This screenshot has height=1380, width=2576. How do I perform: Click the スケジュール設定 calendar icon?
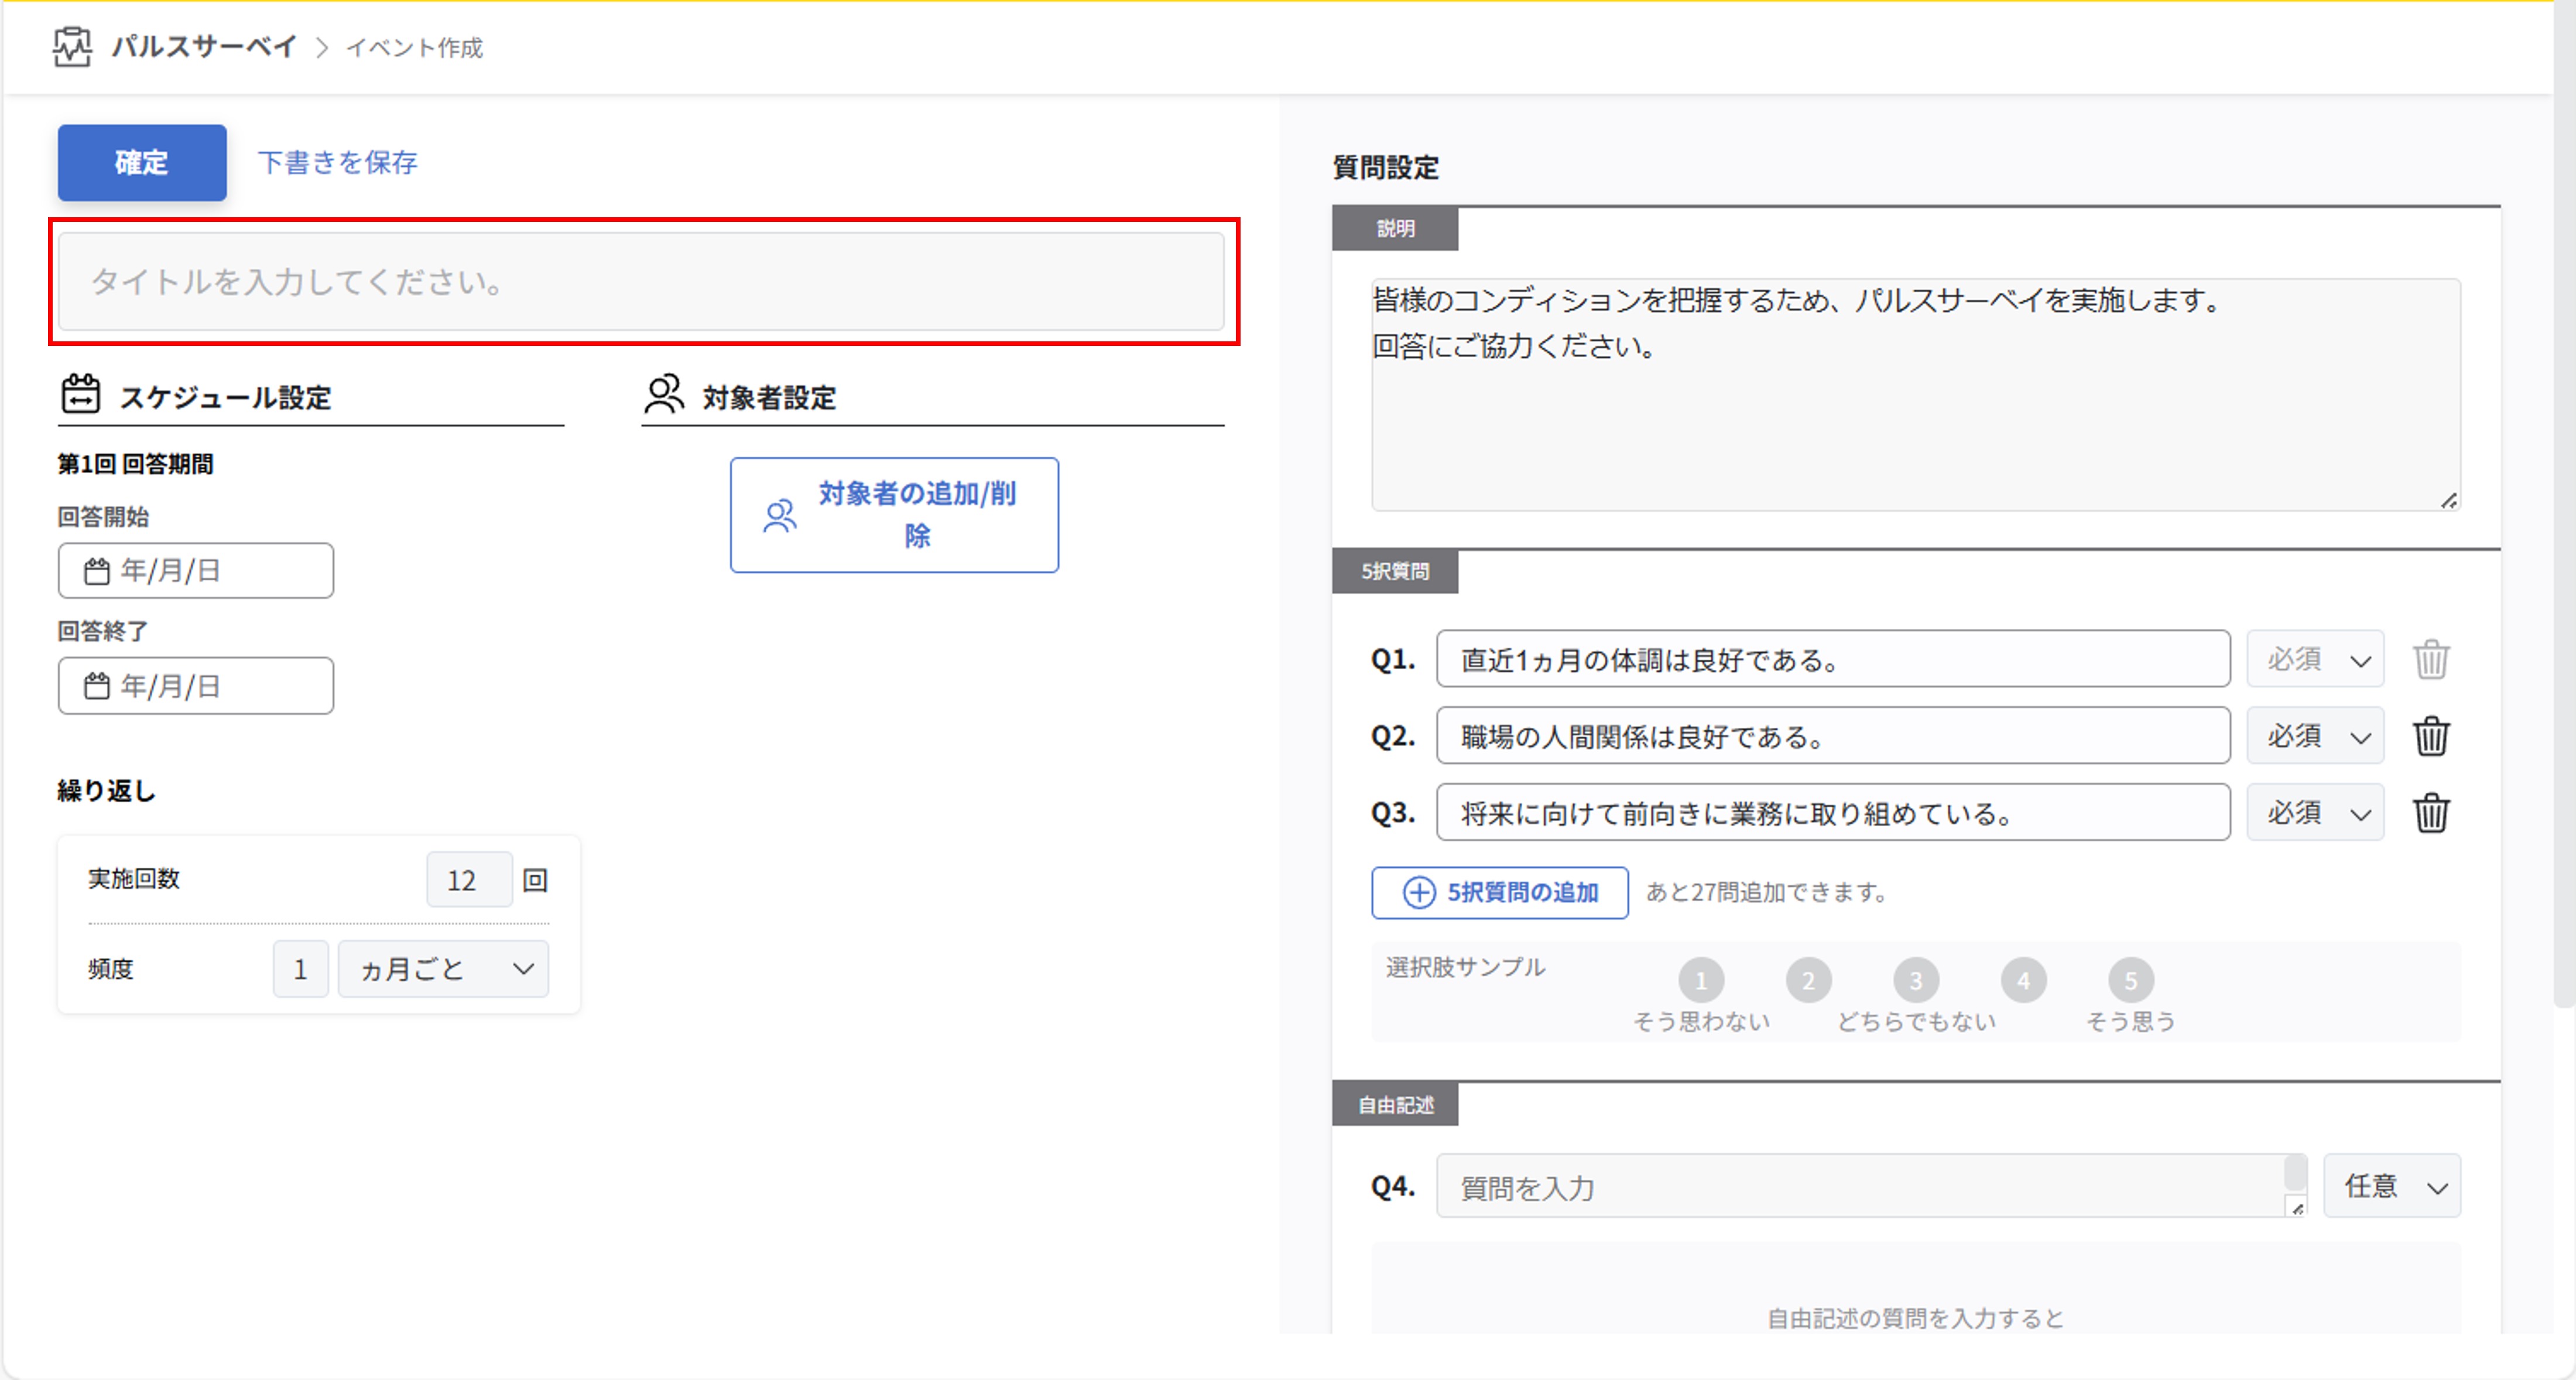(80, 395)
